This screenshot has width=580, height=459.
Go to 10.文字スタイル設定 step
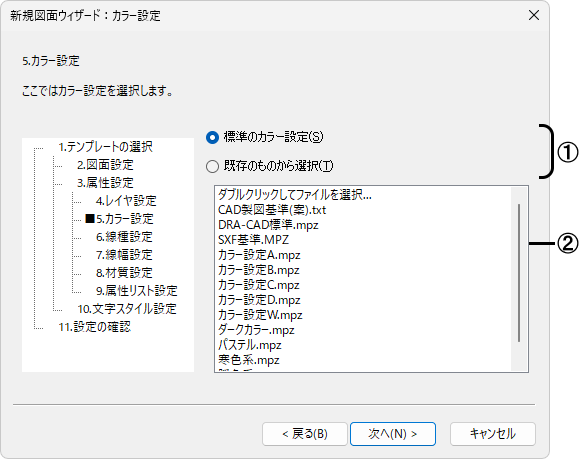click(x=127, y=309)
